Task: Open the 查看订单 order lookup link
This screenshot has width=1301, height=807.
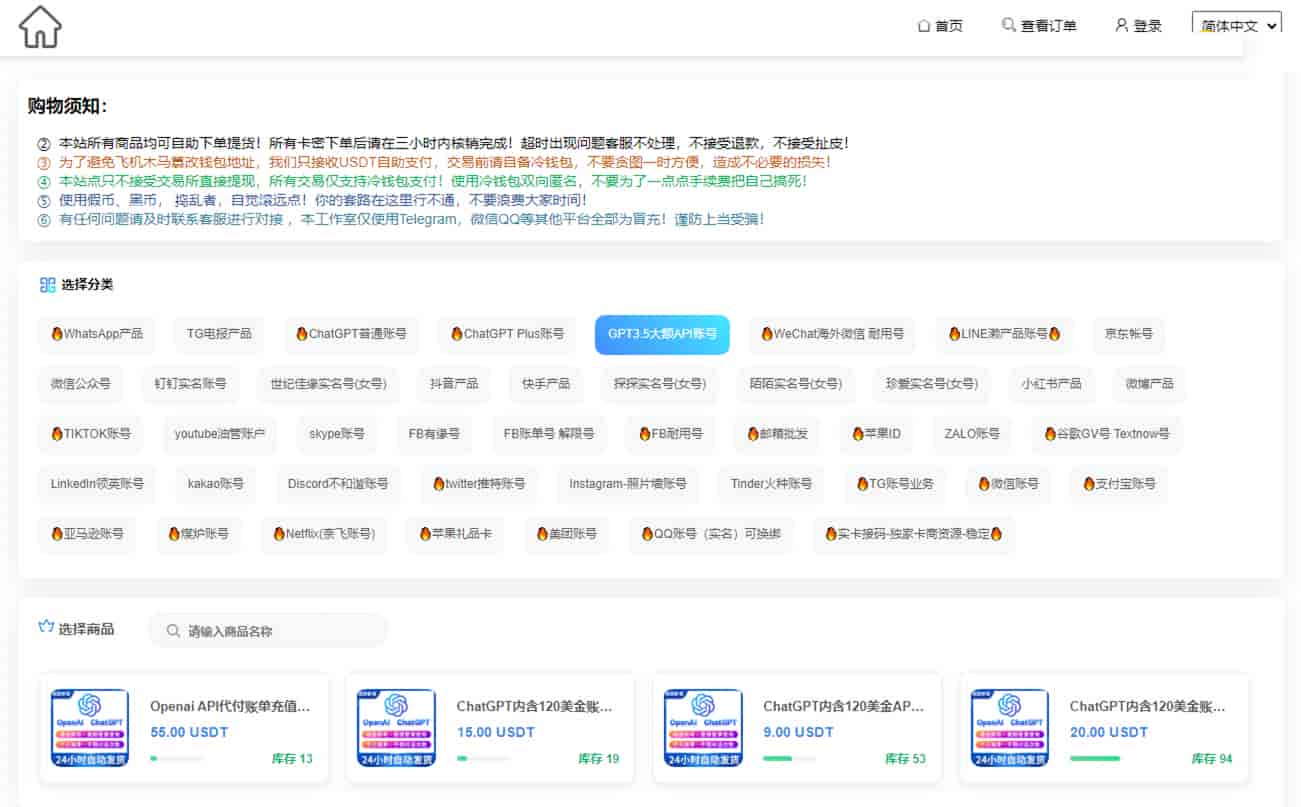Action: [x=1048, y=26]
